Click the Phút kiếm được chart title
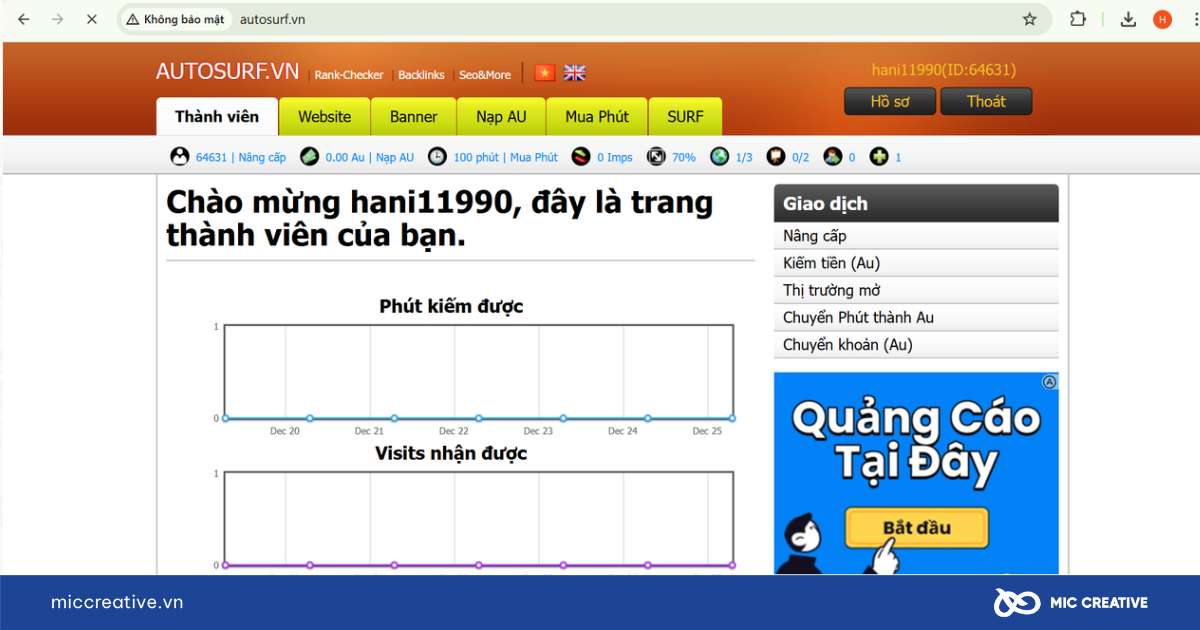 (x=451, y=306)
